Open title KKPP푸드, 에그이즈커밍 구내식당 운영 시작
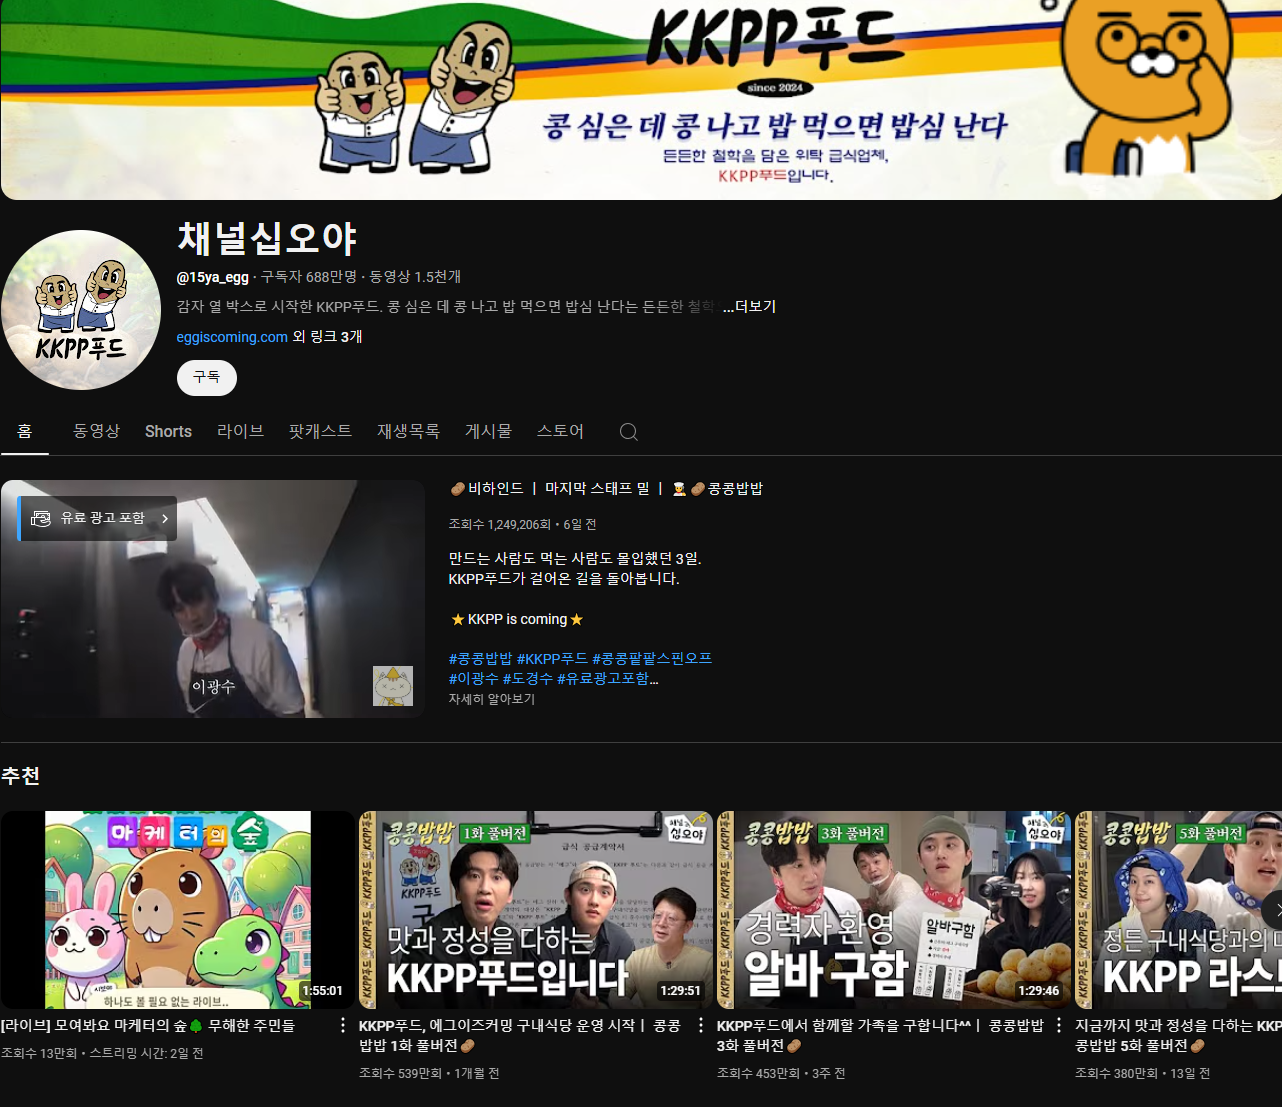1282x1107 pixels. (x=520, y=1036)
